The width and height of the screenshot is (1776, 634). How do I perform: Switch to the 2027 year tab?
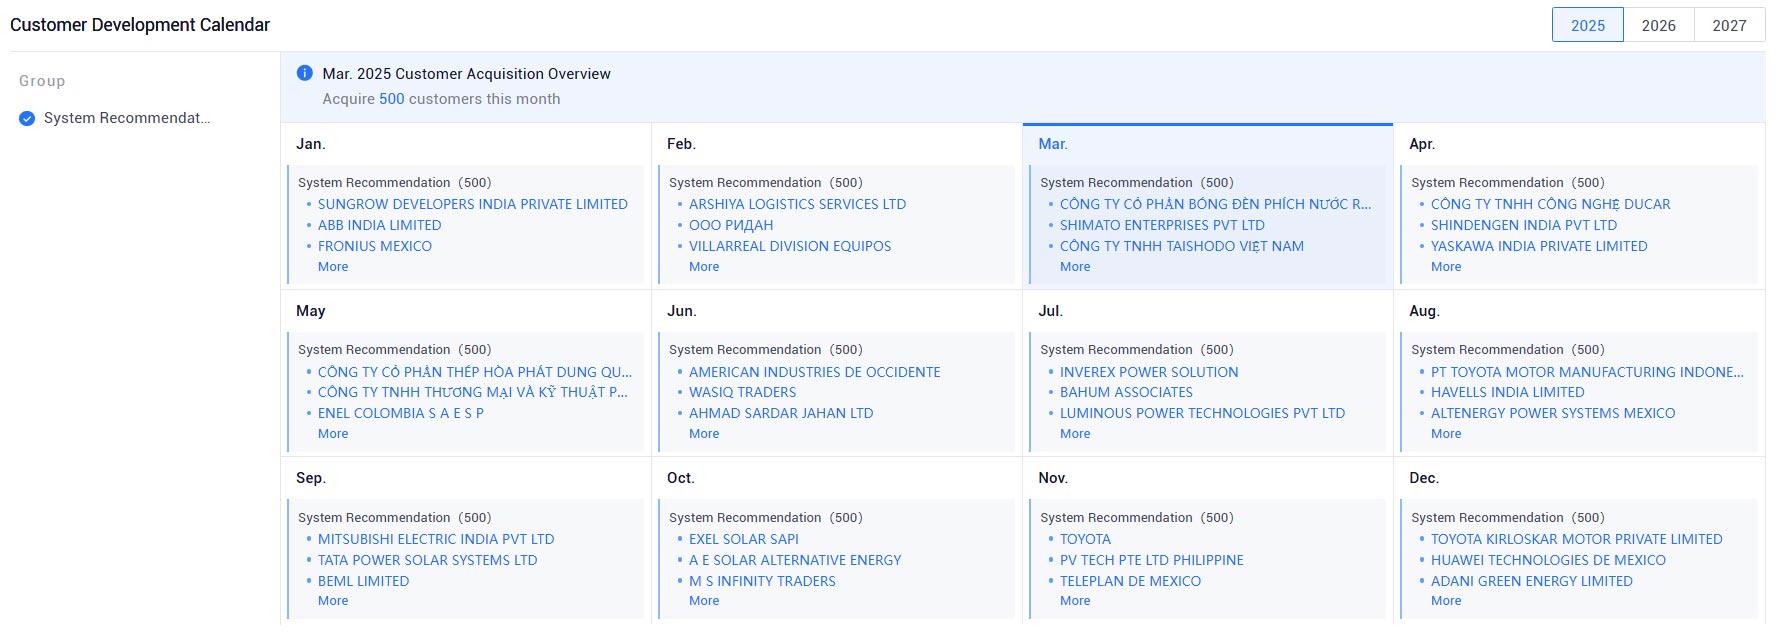pyautogui.click(x=1730, y=25)
